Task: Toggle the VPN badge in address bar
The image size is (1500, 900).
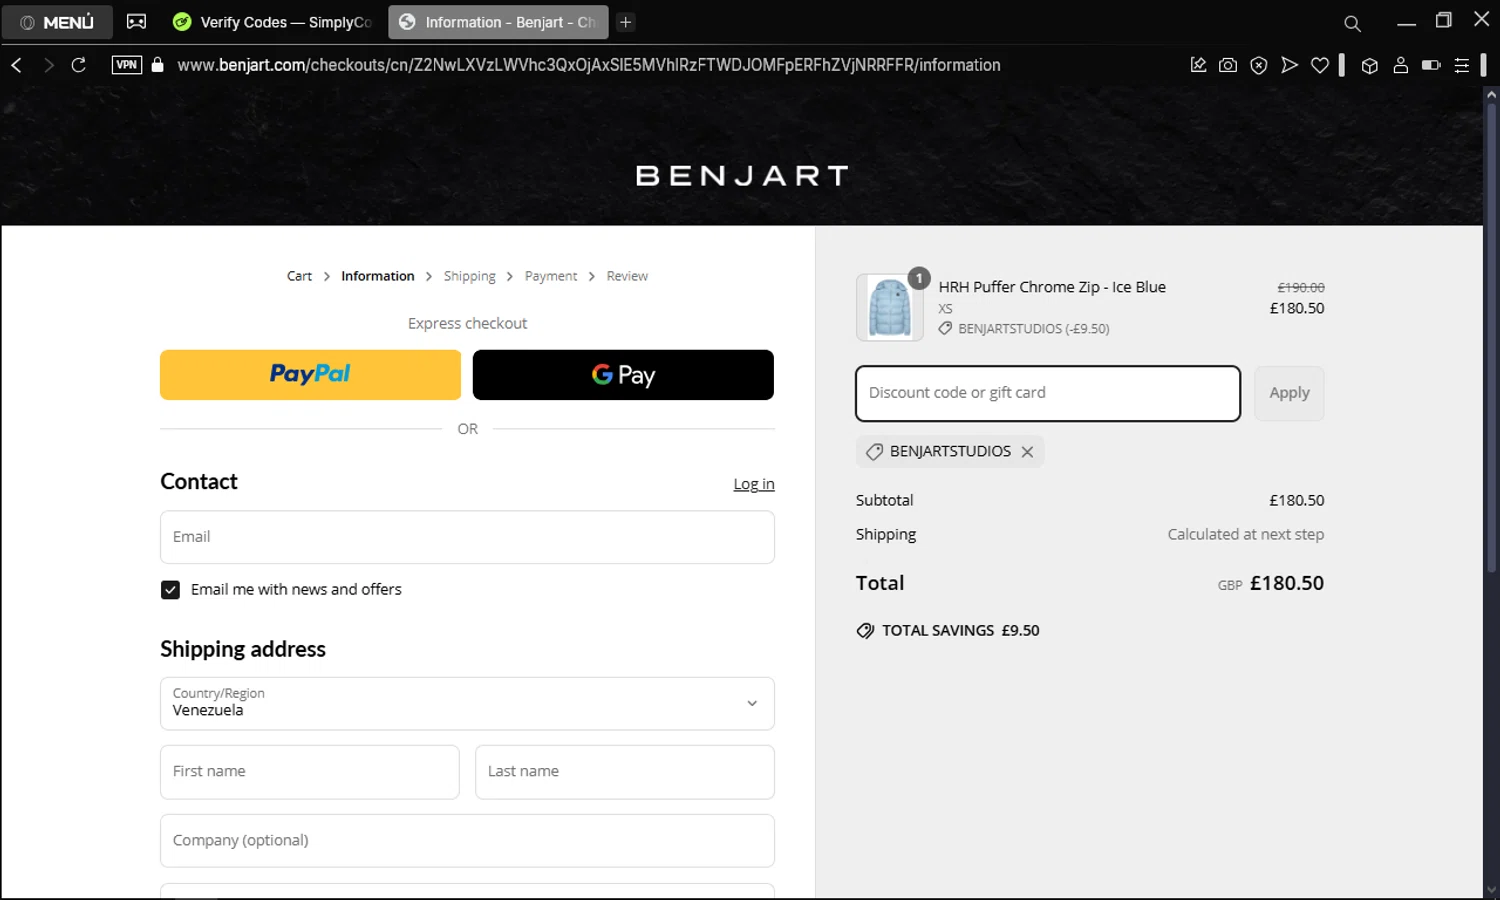Action: click(x=127, y=65)
